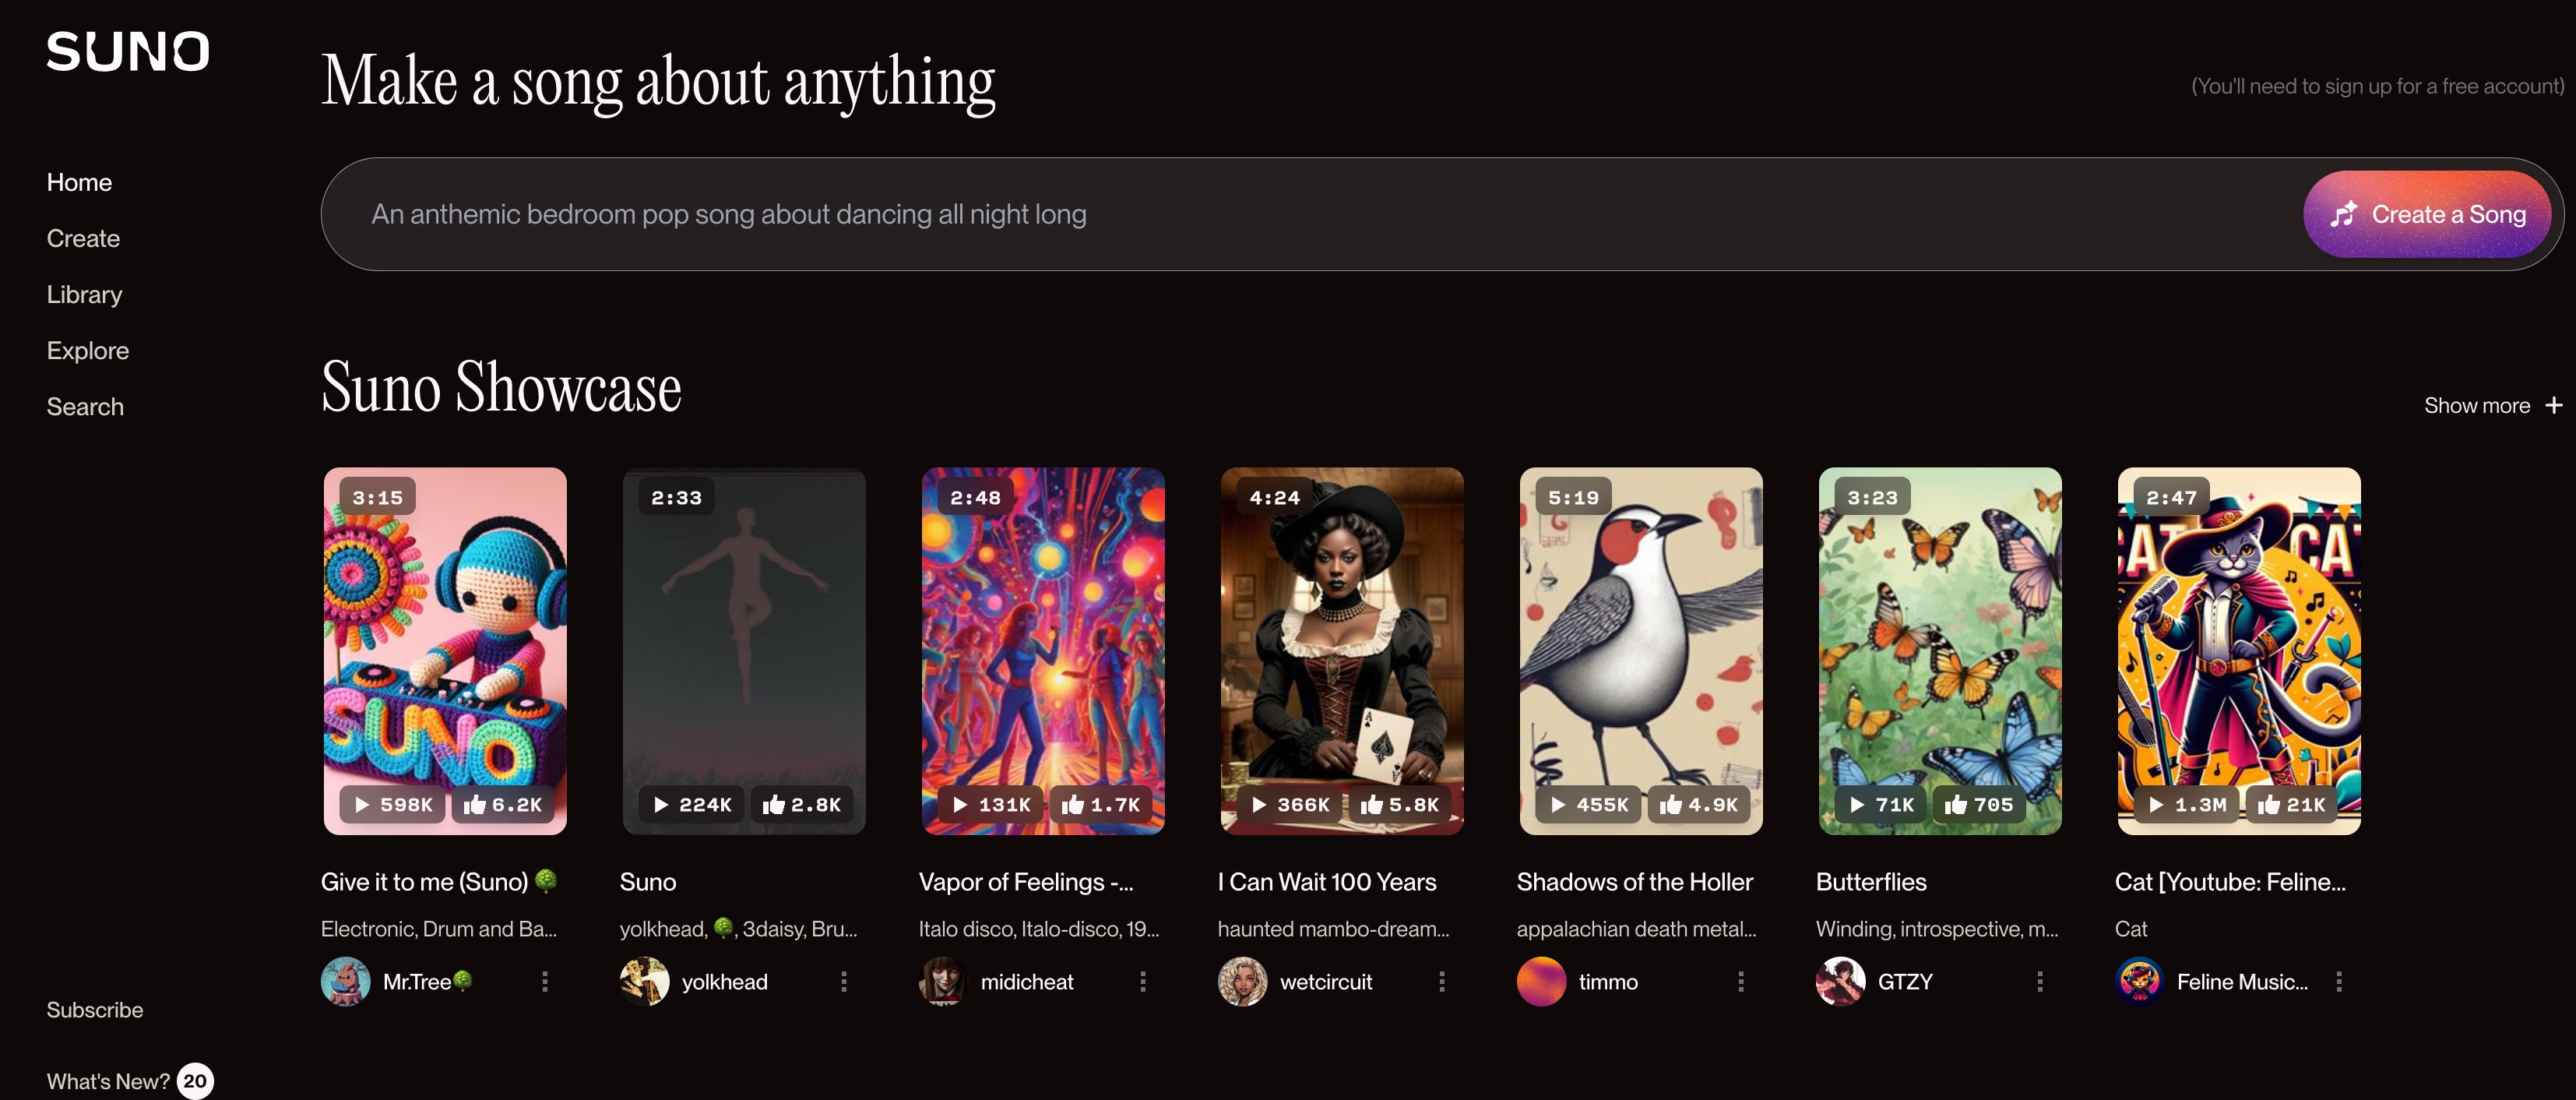Click the Suno logo
The height and width of the screenshot is (1100, 2576).
(x=128, y=52)
